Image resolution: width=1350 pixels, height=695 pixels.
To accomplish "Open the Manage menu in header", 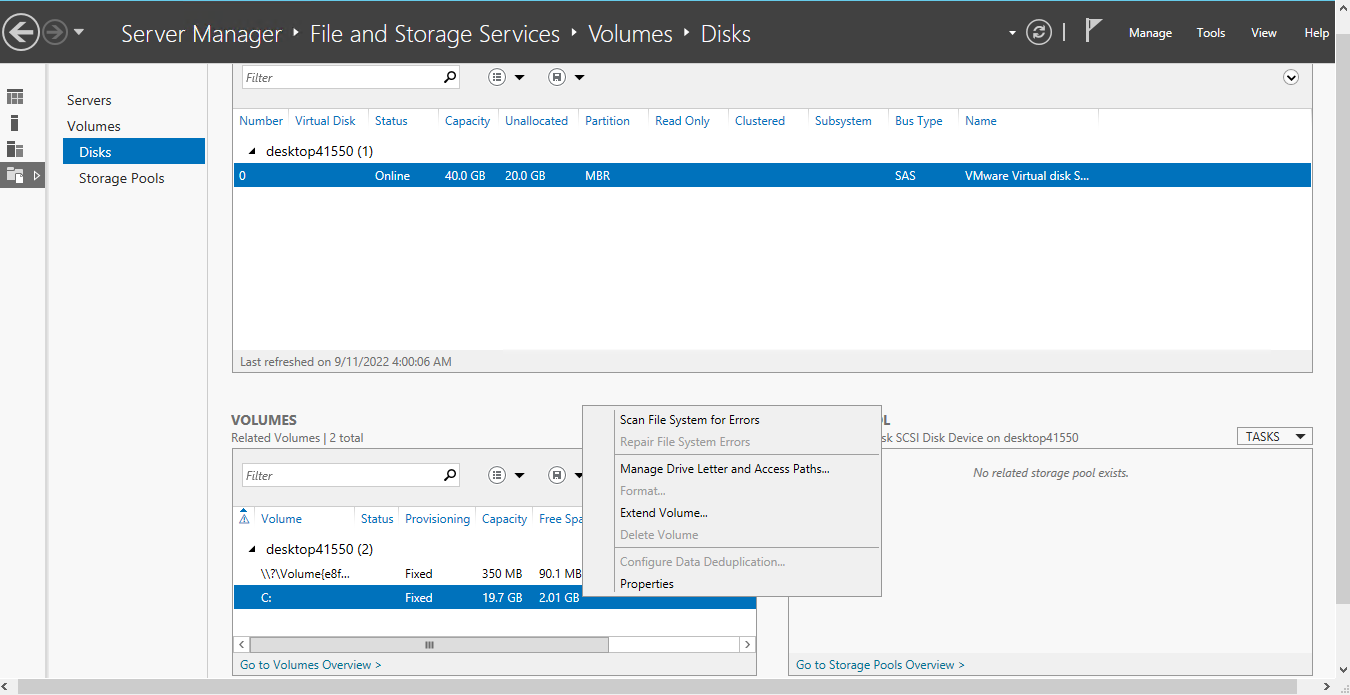I will click(1150, 33).
